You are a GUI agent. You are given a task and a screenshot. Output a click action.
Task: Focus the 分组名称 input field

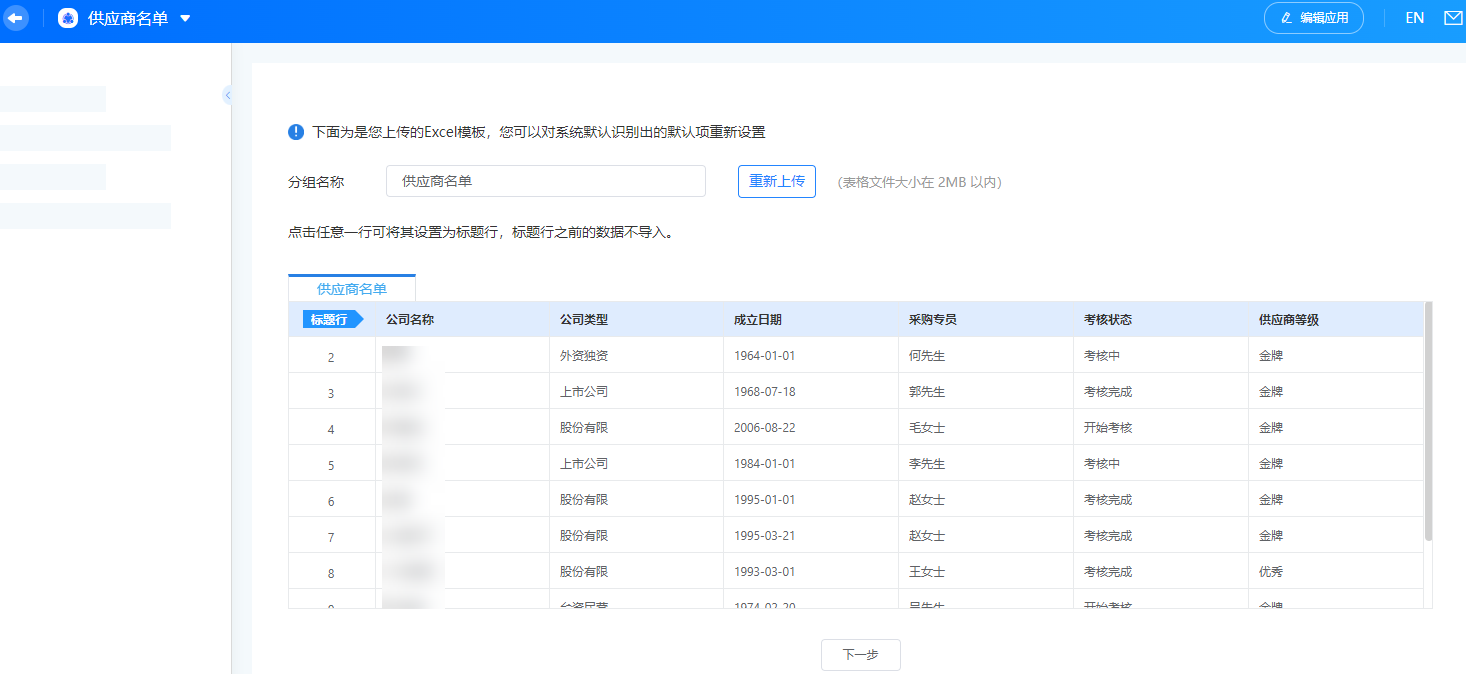[x=546, y=181]
